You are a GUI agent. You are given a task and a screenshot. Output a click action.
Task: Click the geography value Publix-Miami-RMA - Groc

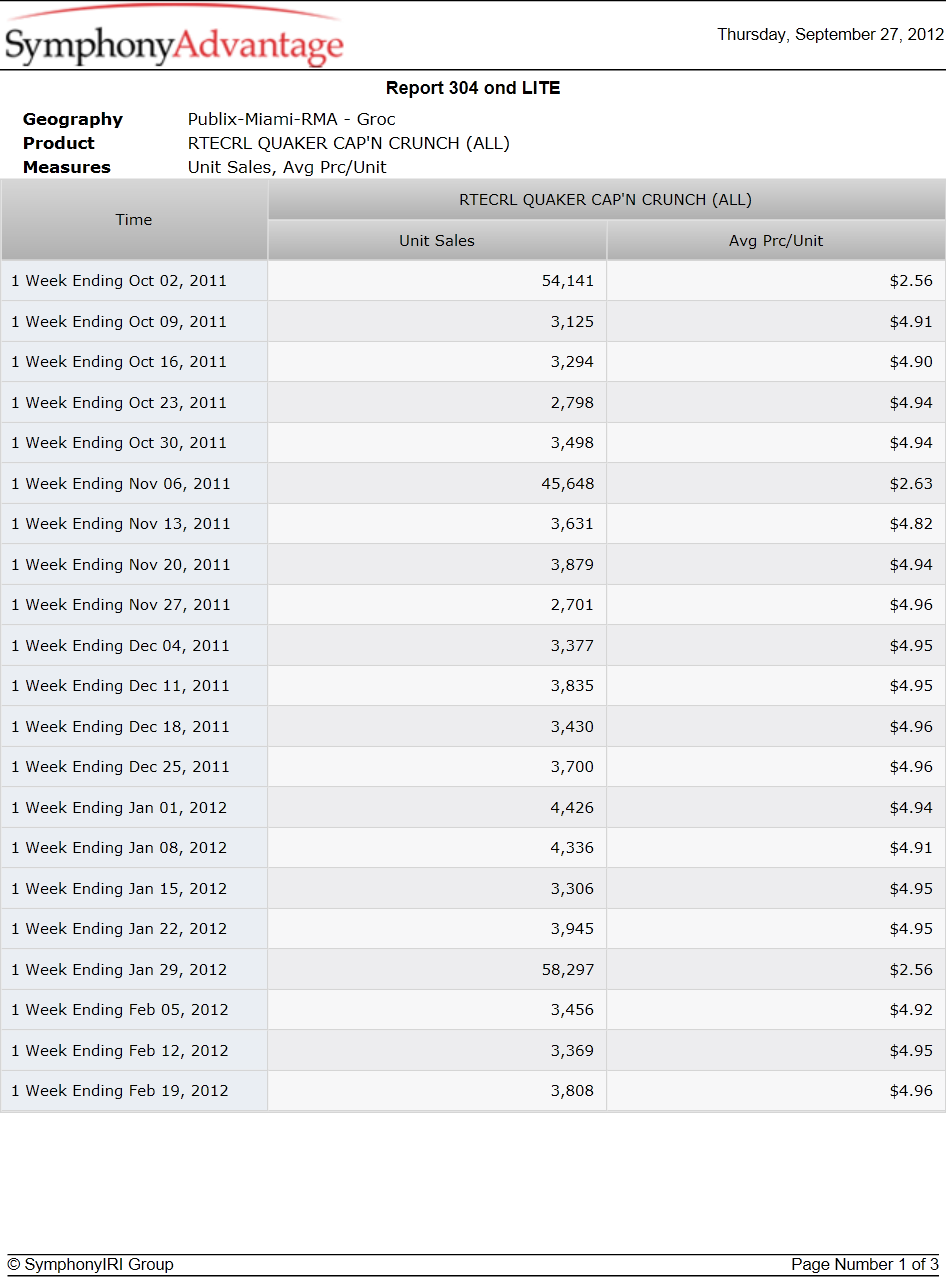tap(292, 120)
